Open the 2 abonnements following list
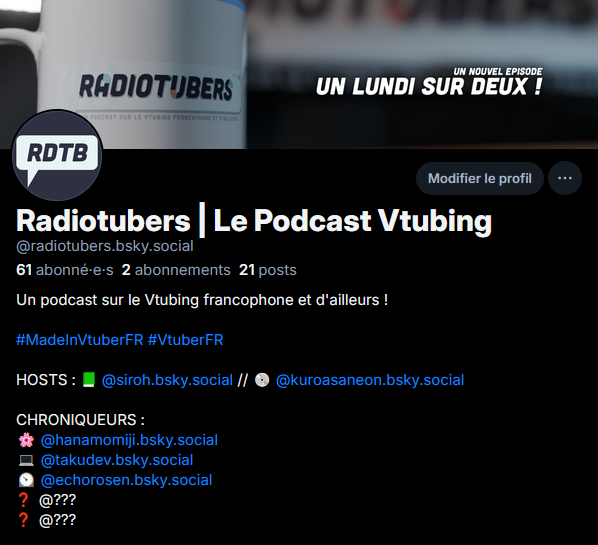The height and width of the screenshot is (545, 598). (x=176, y=270)
